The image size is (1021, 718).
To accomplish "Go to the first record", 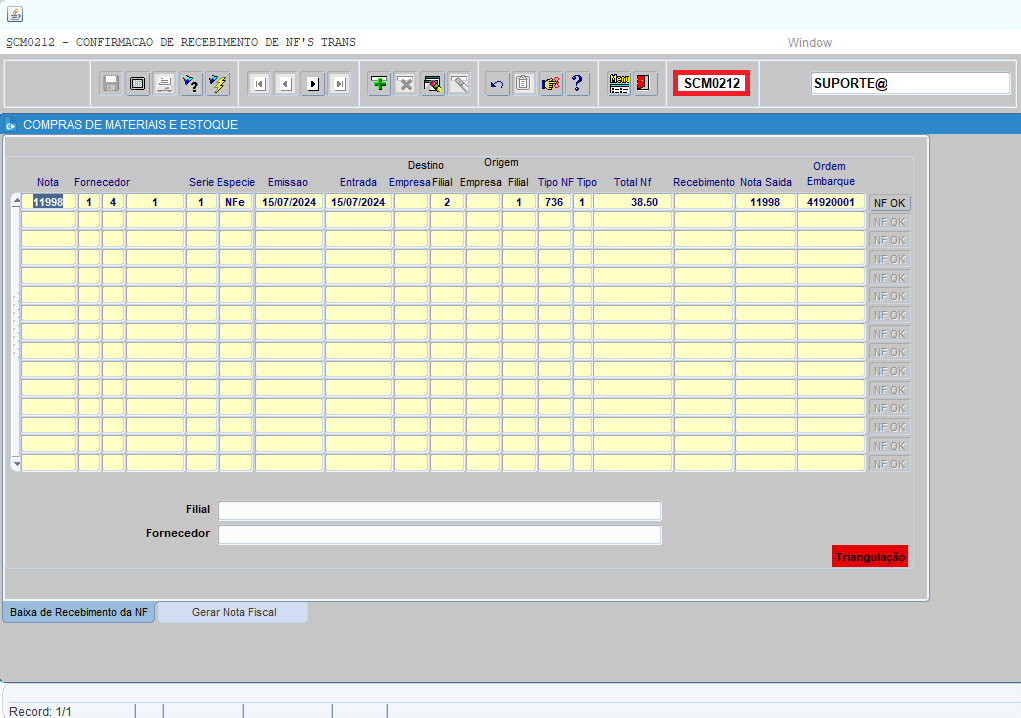I will click(259, 83).
